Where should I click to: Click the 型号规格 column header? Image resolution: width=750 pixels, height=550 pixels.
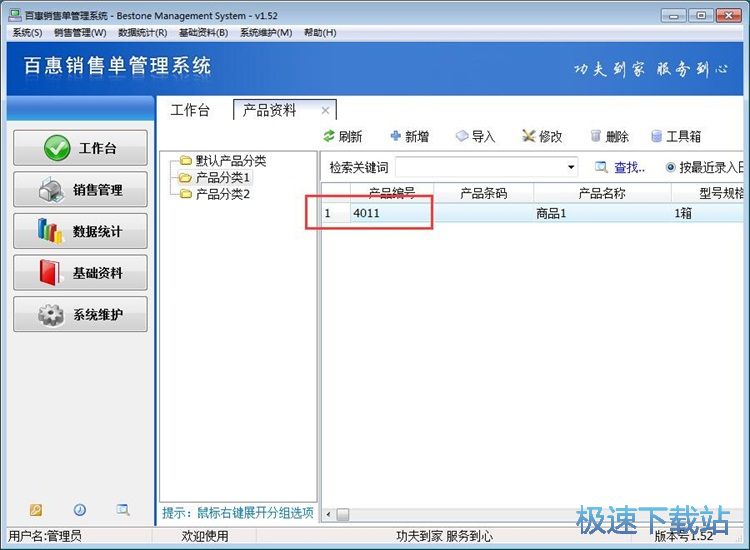708,193
